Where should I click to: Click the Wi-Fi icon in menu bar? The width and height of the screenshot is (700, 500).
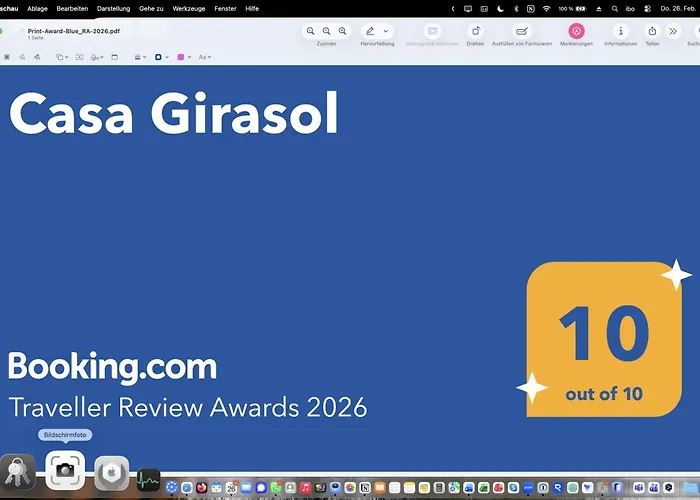pyautogui.click(x=546, y=8)
